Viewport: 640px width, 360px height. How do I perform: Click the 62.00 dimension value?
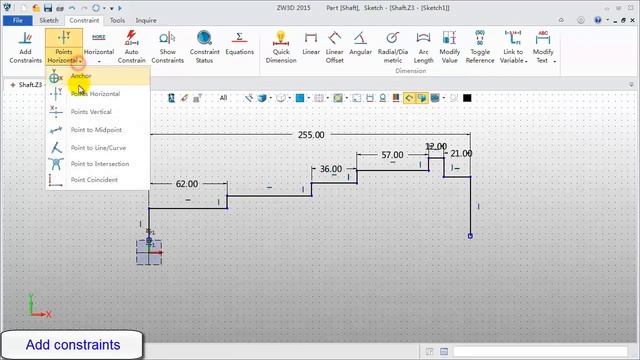pos(187,184)
